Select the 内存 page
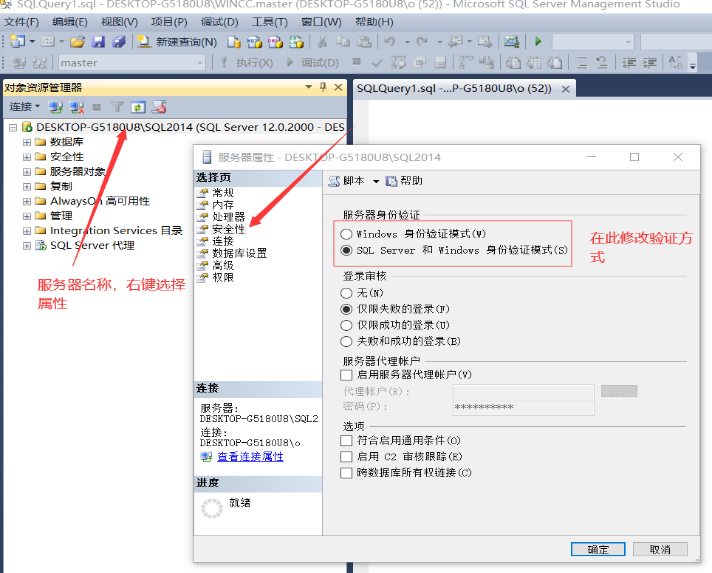Viewport: 712px width, 573px height. [x=223, y=205]
